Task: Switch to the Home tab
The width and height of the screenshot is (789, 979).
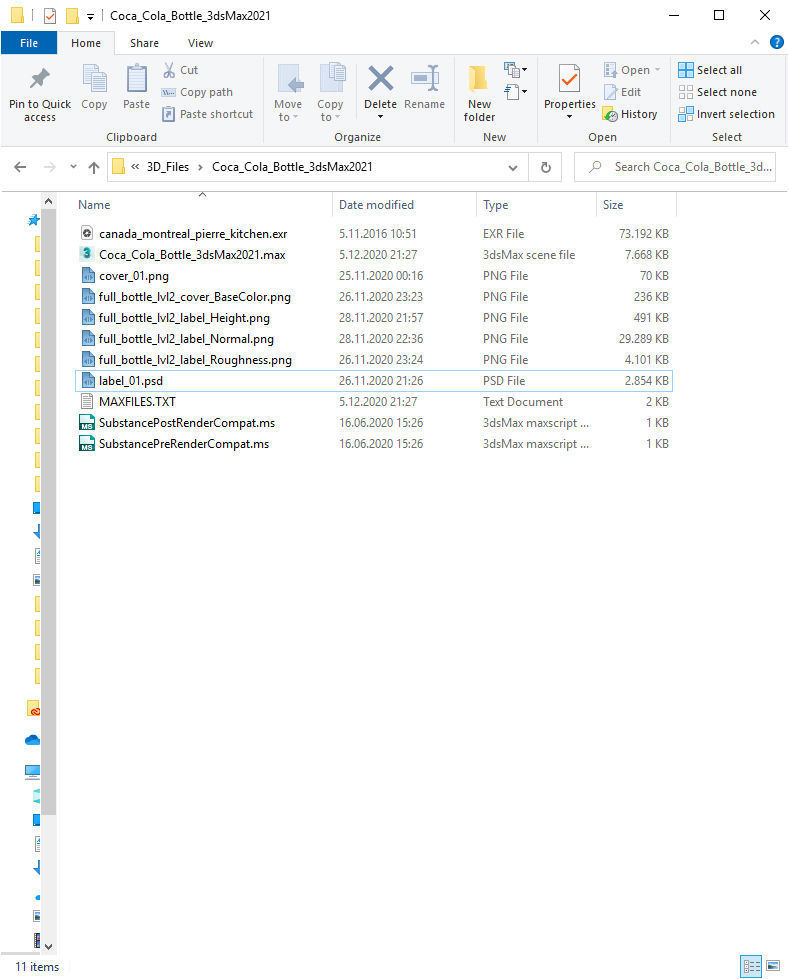Action: [x=86, y=43]
